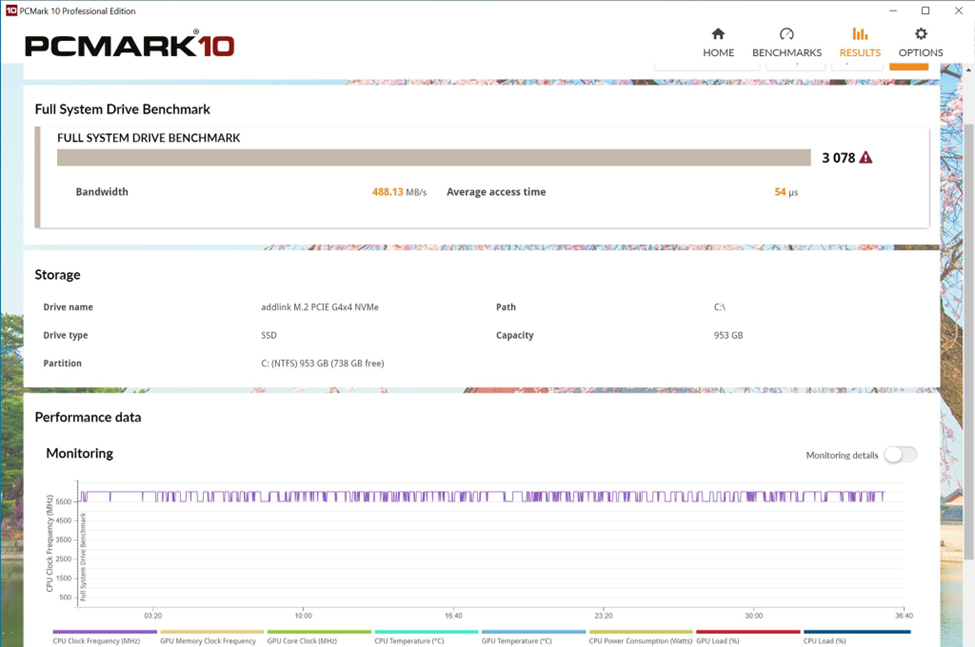Click the red warning triangle beside score
This screenshot has height=647, width=975.
click(866, 158)
